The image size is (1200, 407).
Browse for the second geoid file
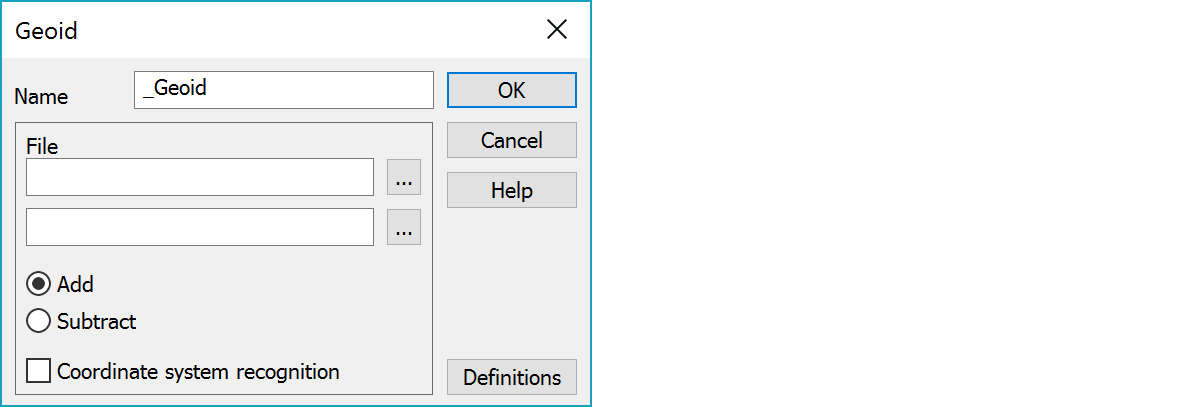(x=403, y=228)
